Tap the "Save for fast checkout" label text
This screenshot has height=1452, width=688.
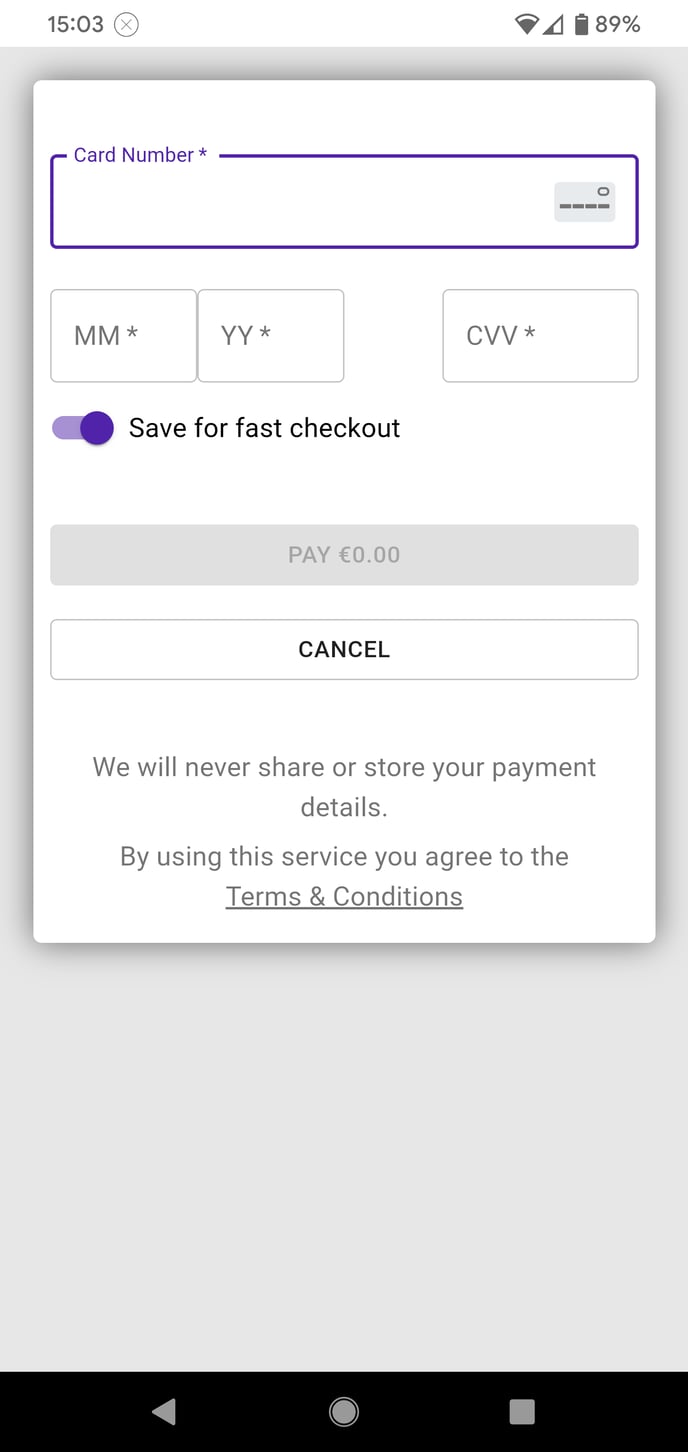tap(264, 428)
